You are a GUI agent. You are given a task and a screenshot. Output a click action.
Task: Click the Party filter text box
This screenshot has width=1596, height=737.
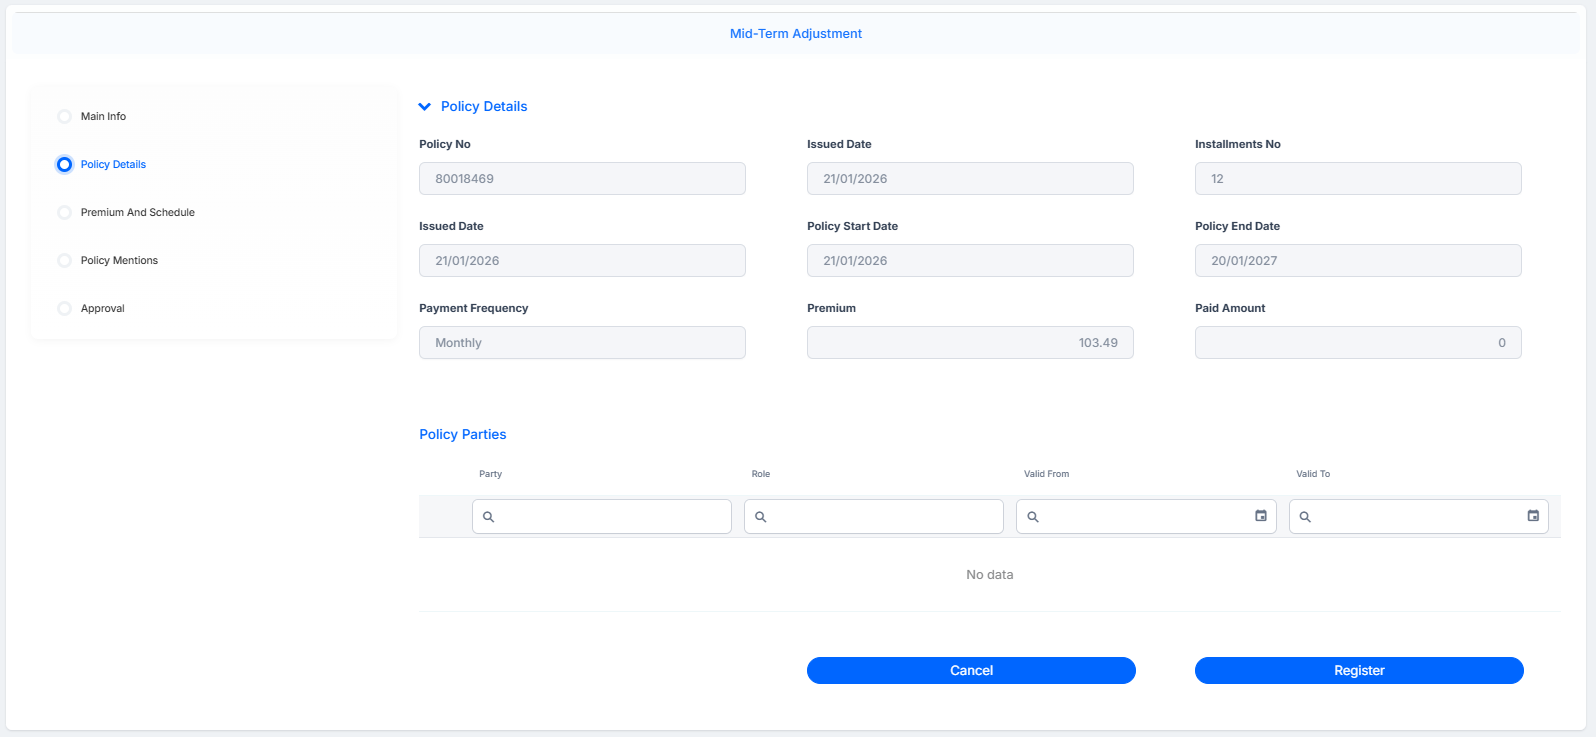(602, 517)
